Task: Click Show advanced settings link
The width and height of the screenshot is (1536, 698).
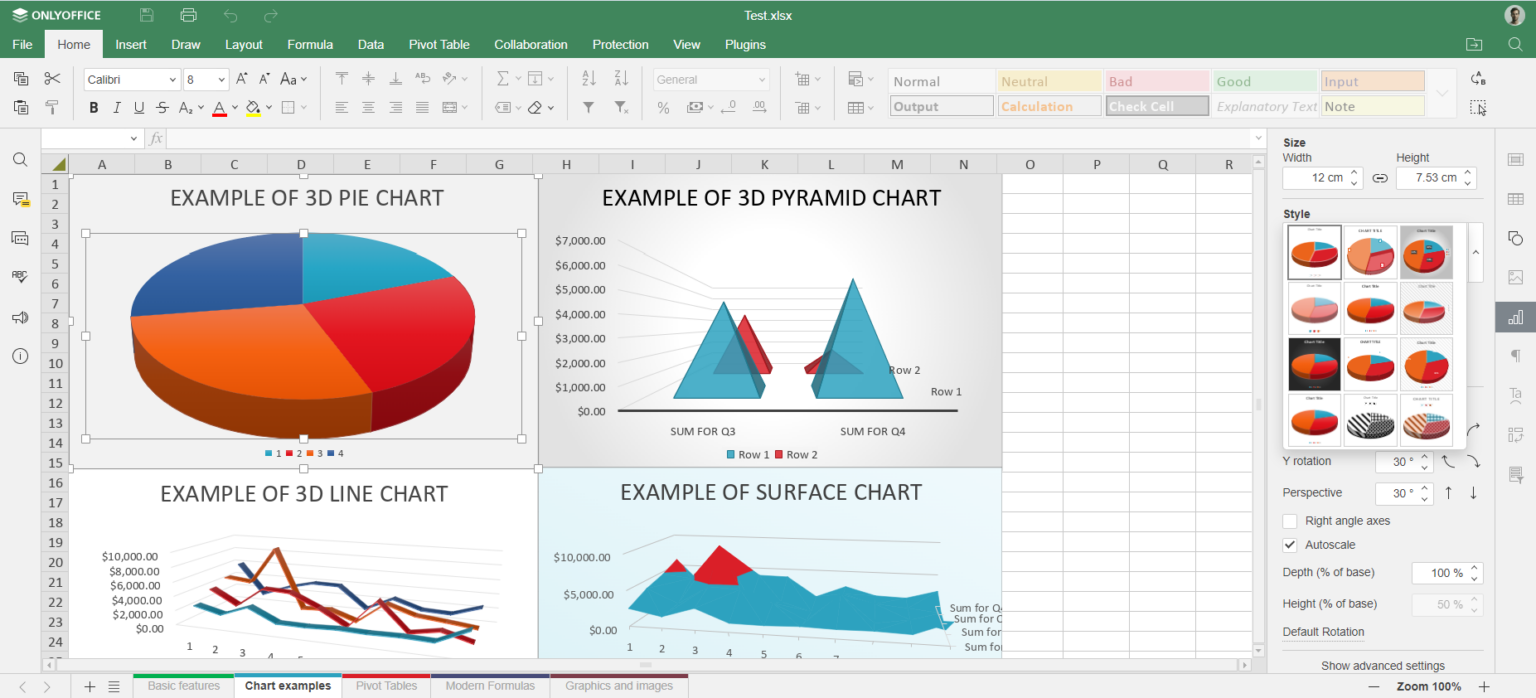Action: tap(1382, 666)
